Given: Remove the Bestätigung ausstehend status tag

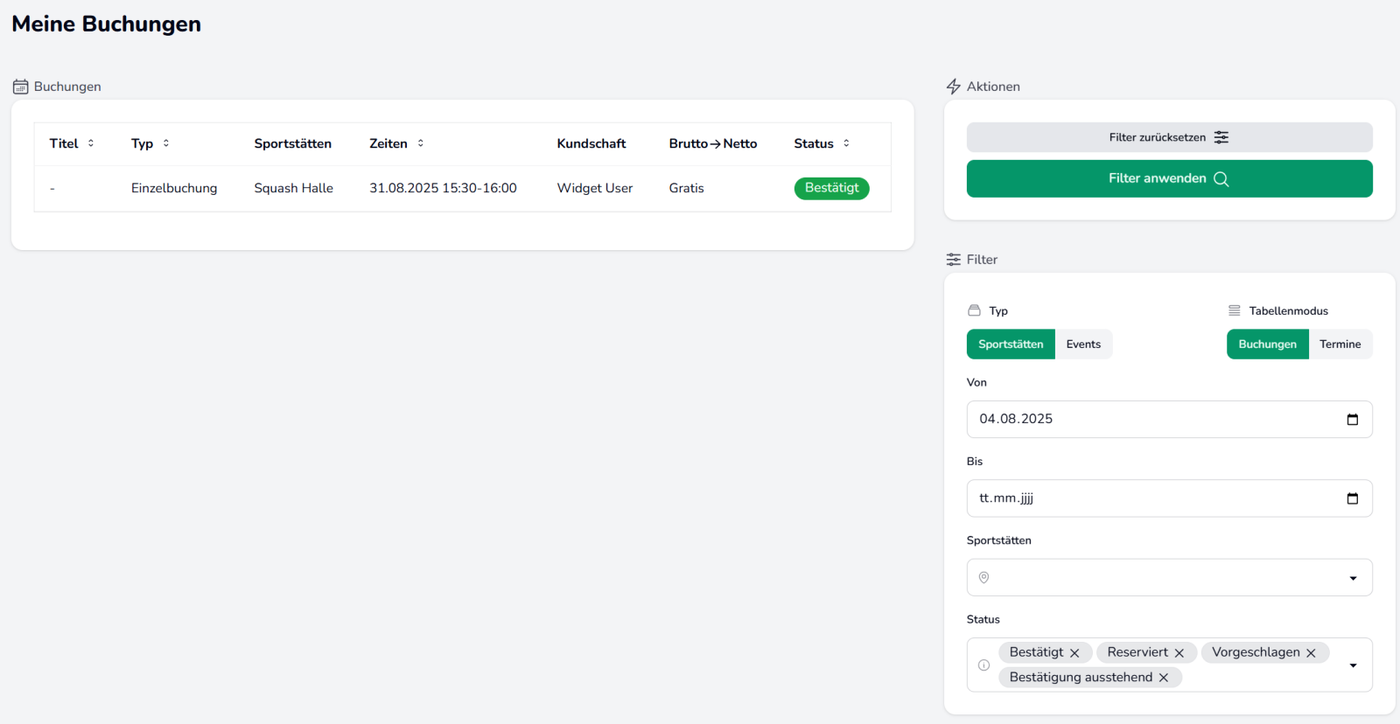Looking at the screenshot, I should [1164, 678].
